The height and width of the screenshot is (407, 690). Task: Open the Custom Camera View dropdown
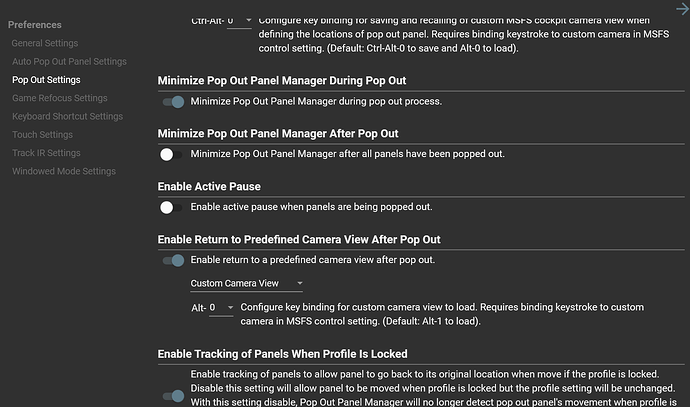246,284
